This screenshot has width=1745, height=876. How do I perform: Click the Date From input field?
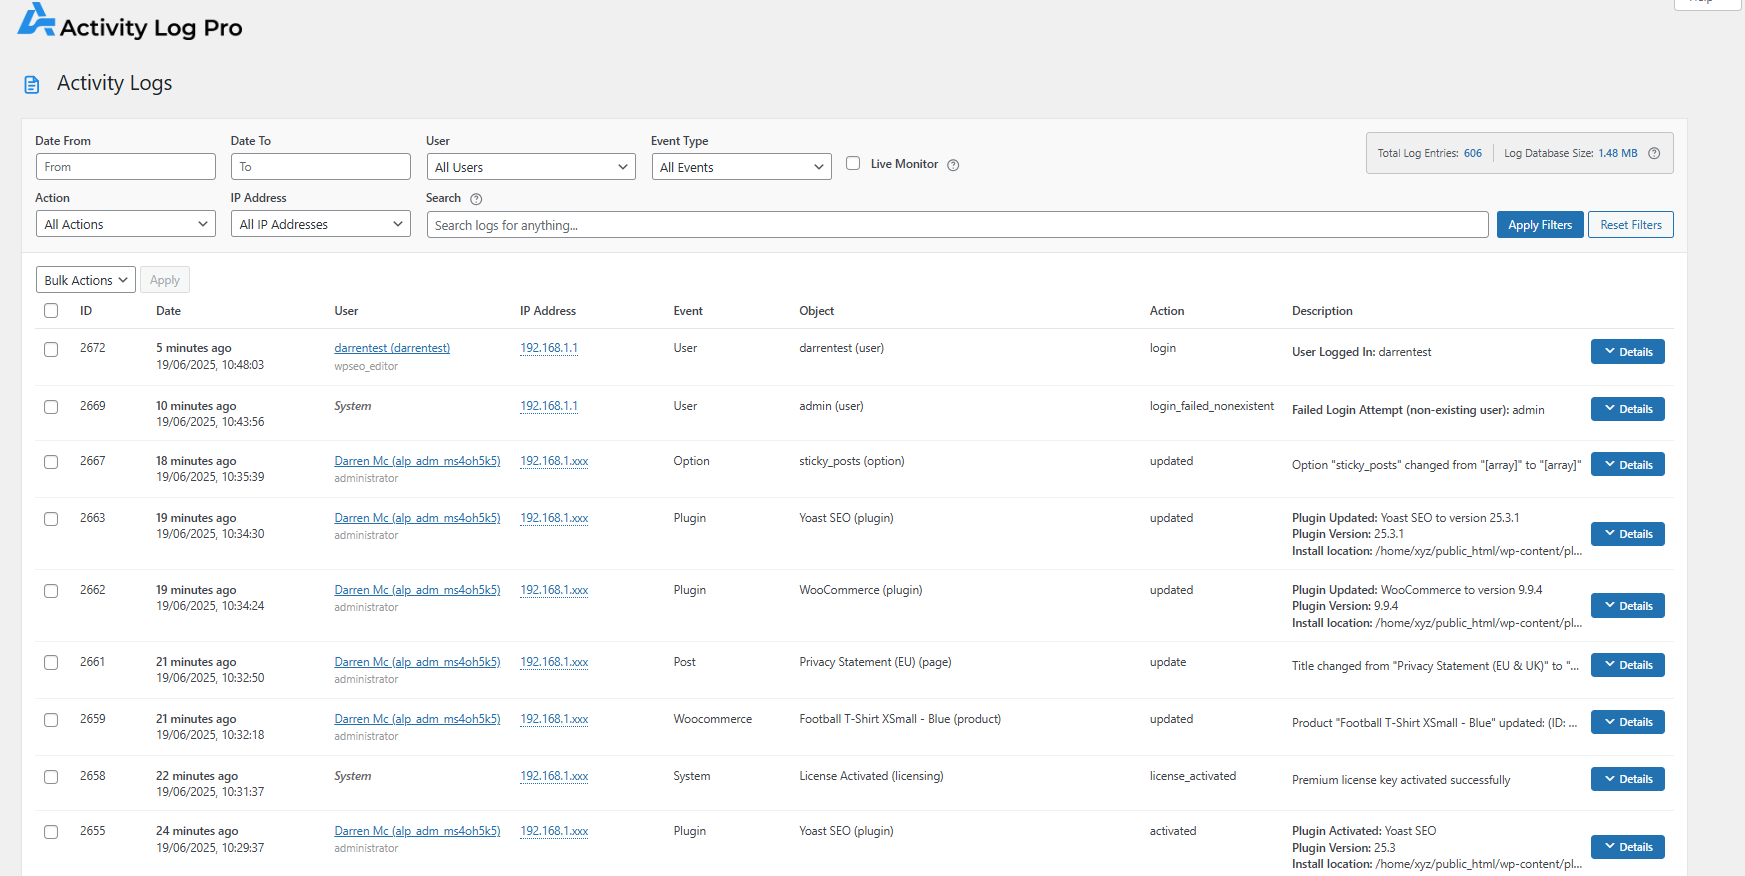coord(125,167)
